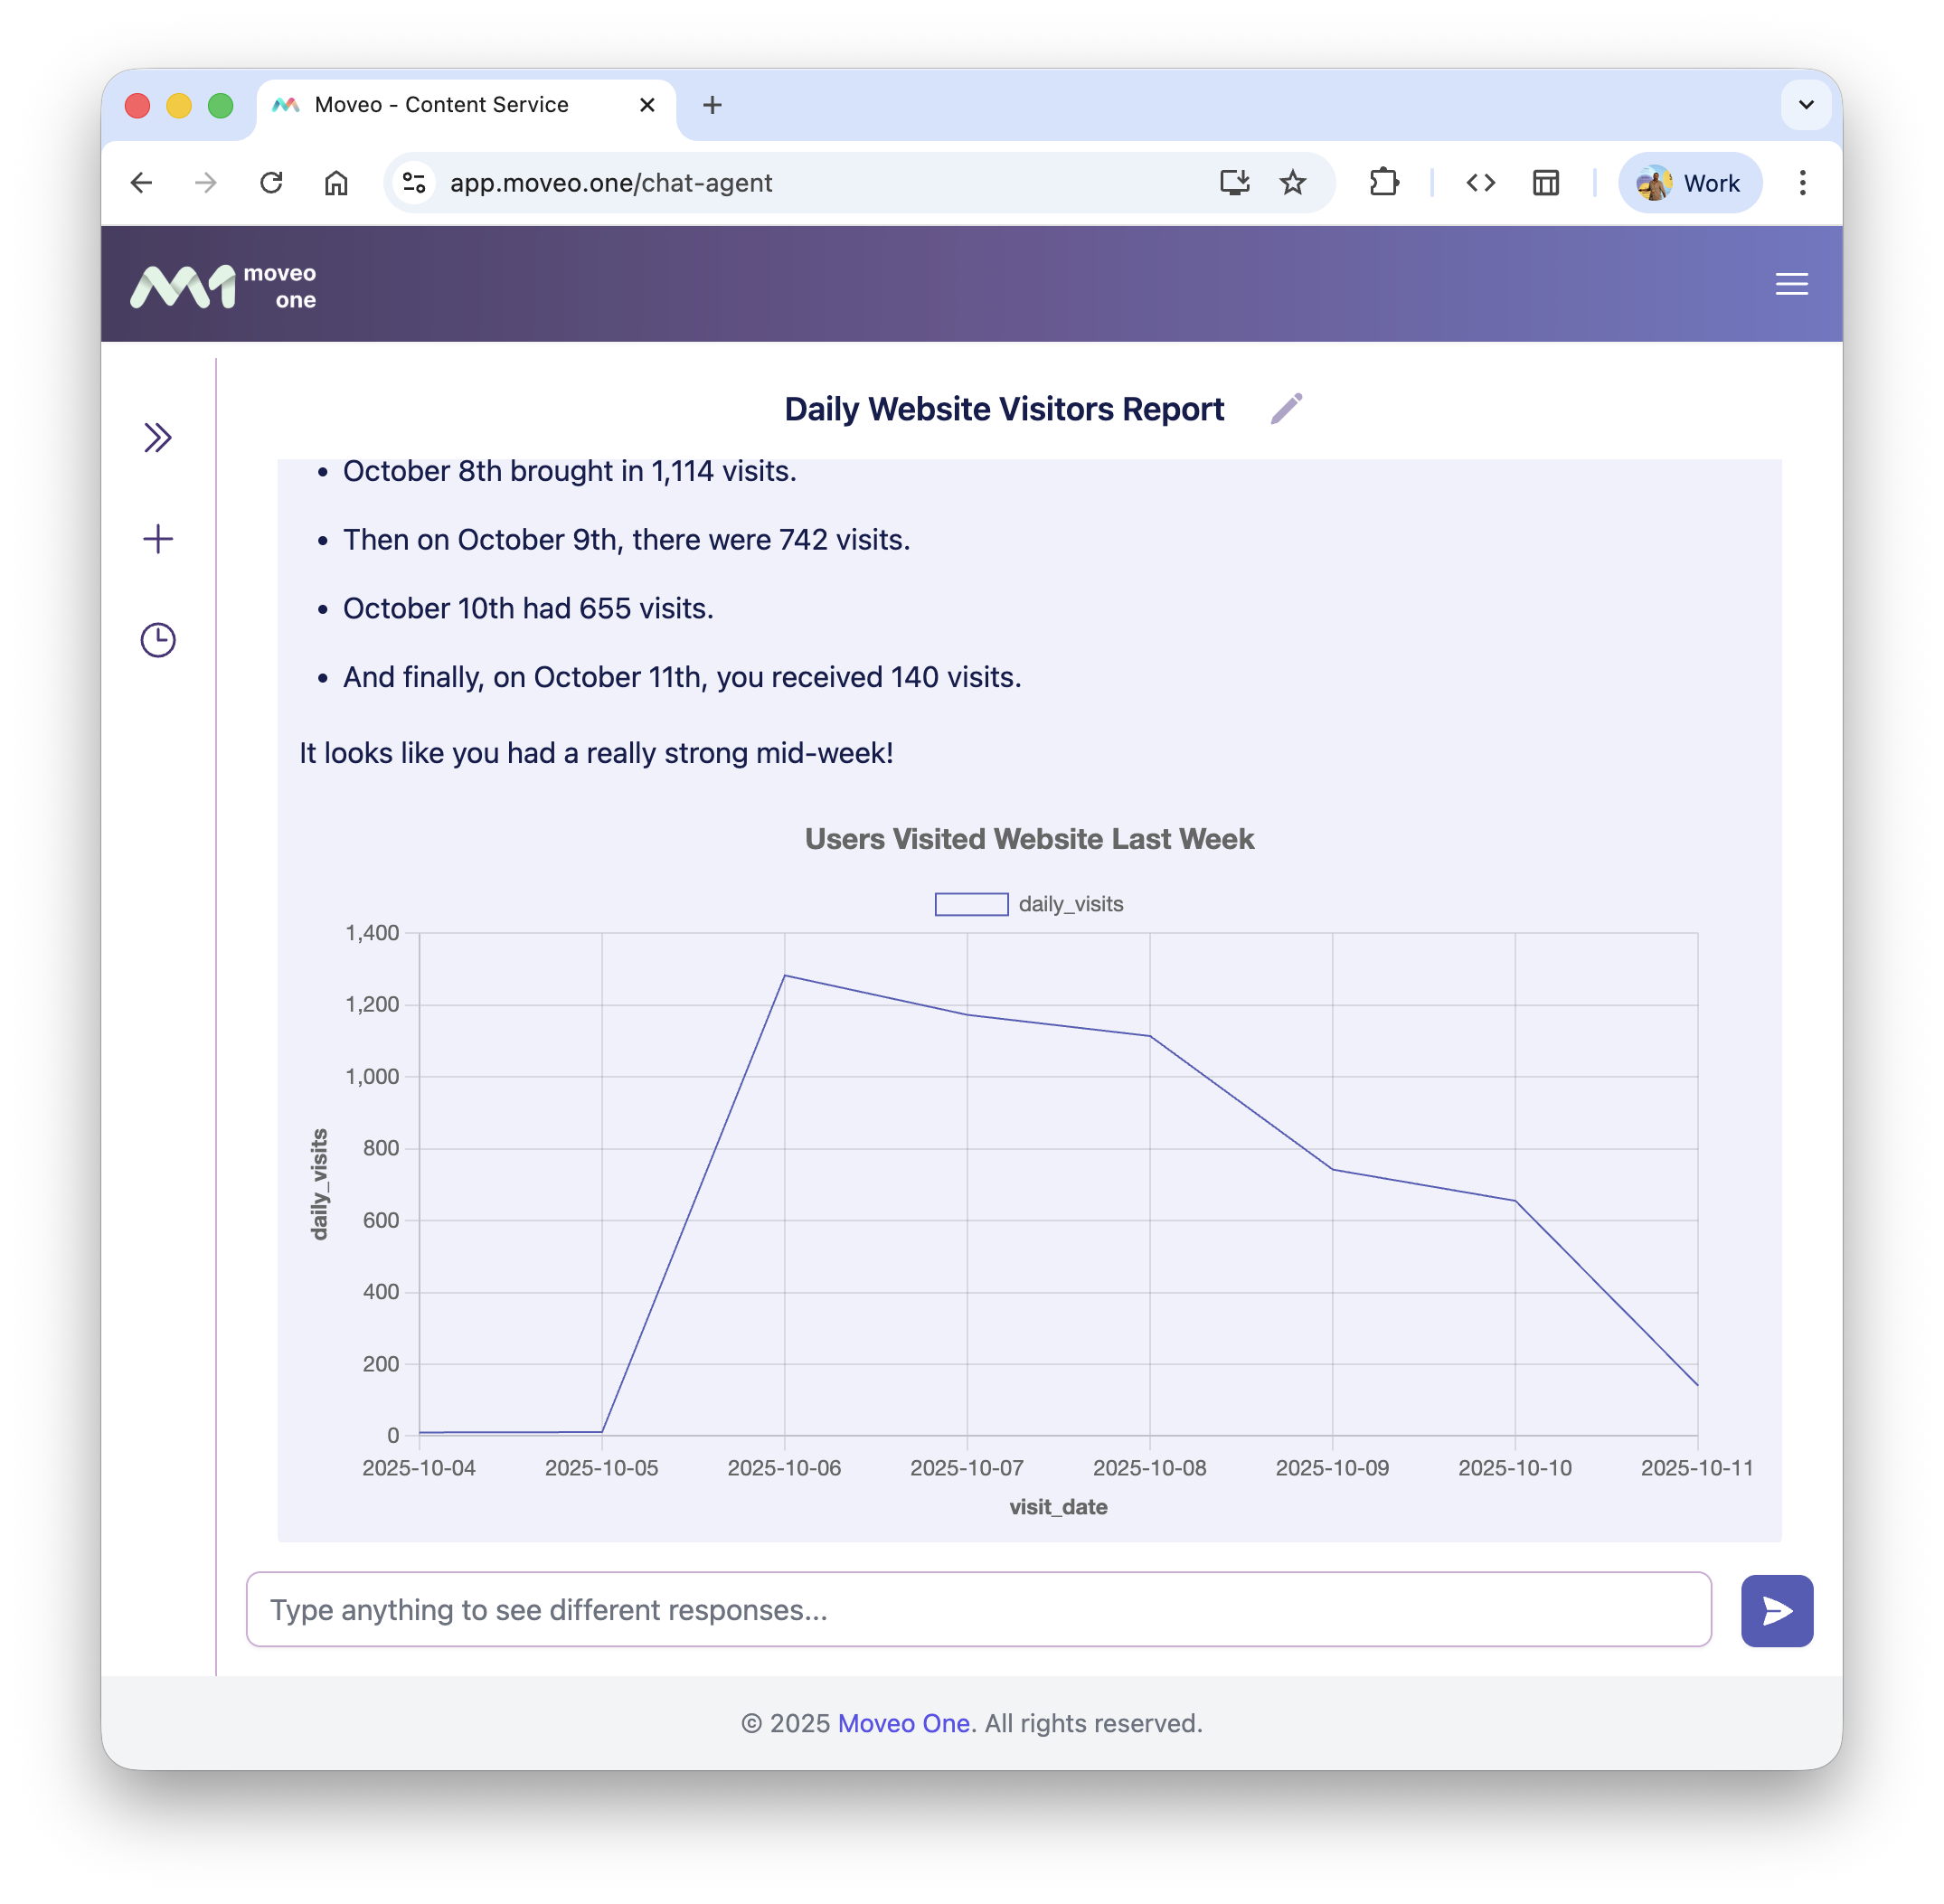Open the Moveo One footer link
This screenshot has width=1944, height=1904.
(x=903, y=1723)
